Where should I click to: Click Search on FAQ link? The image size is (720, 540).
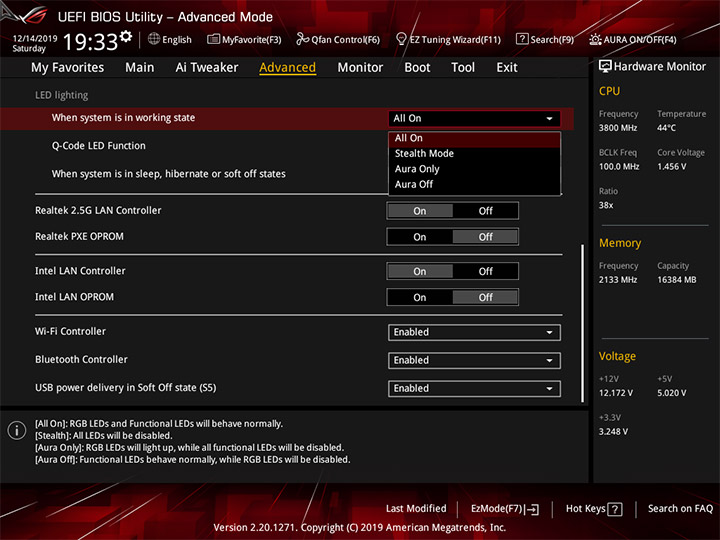[680, 509]
